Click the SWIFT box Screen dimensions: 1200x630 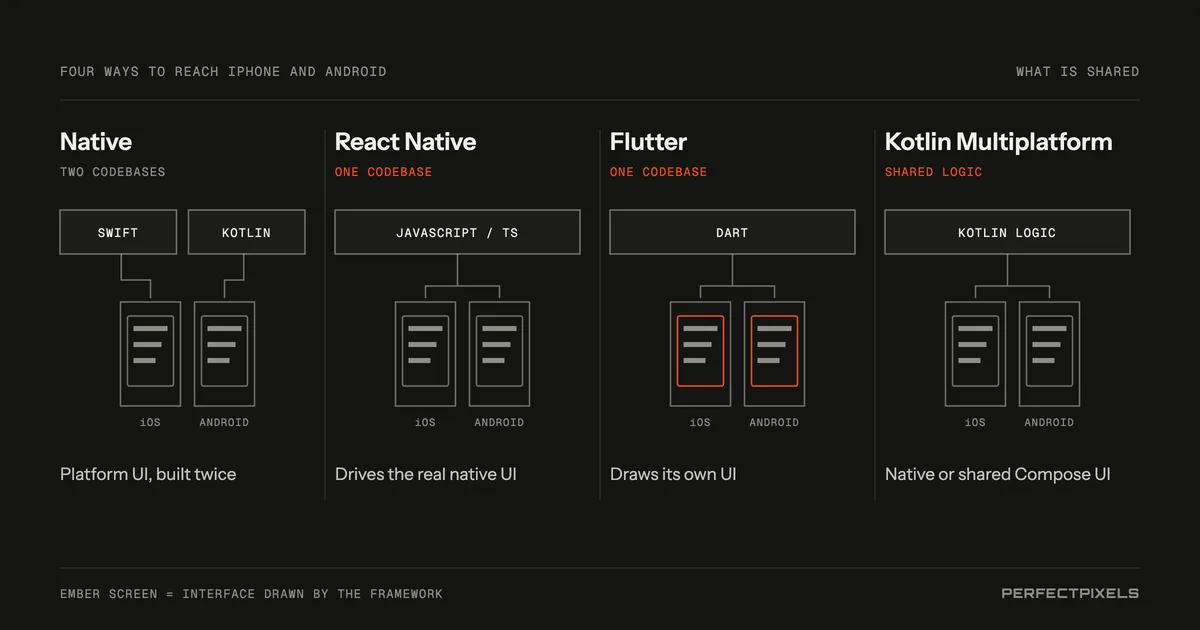point(118,232)
